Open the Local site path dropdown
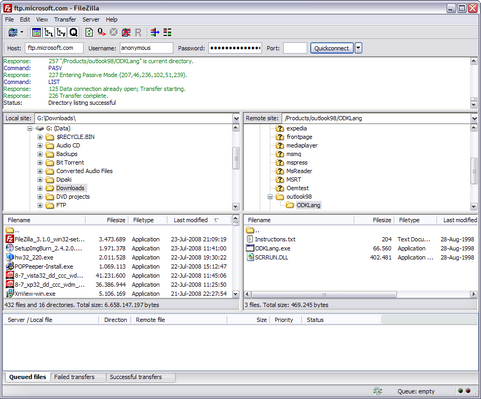481x399 pixels. [x=236, y=118]
